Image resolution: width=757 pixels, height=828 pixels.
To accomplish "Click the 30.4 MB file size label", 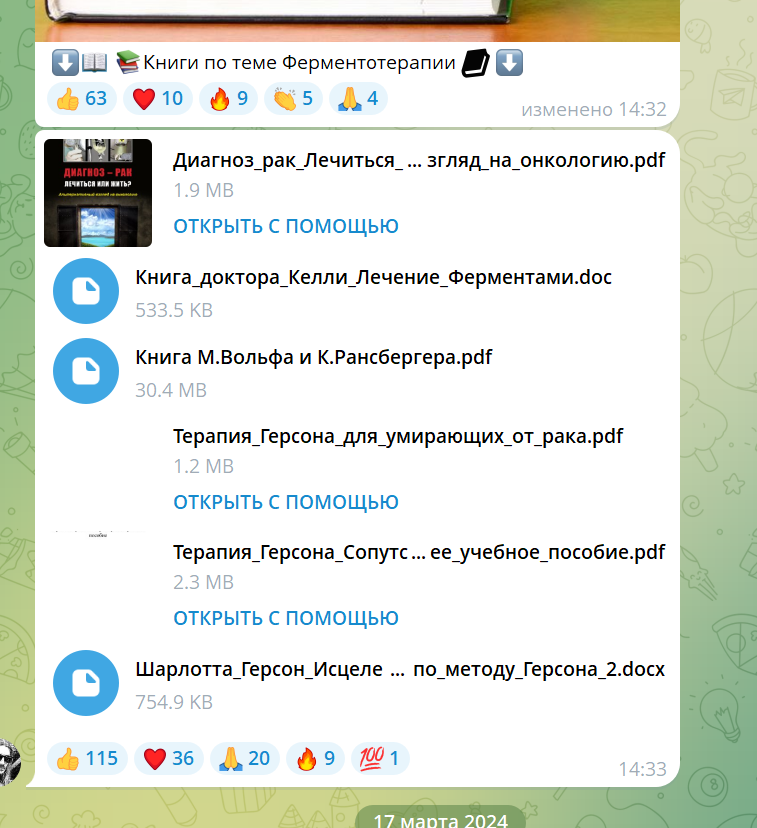I will click(171, 390).
